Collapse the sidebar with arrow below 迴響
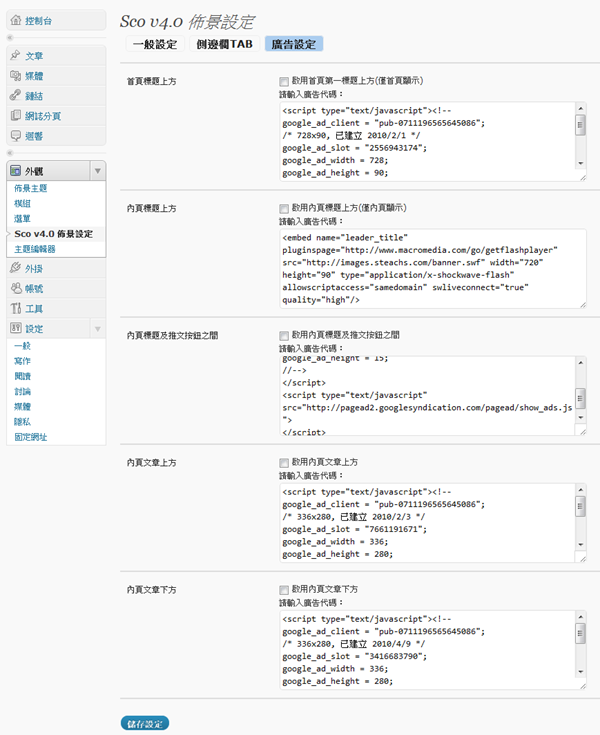The image size is (600, 735). [x=10, y=153]
